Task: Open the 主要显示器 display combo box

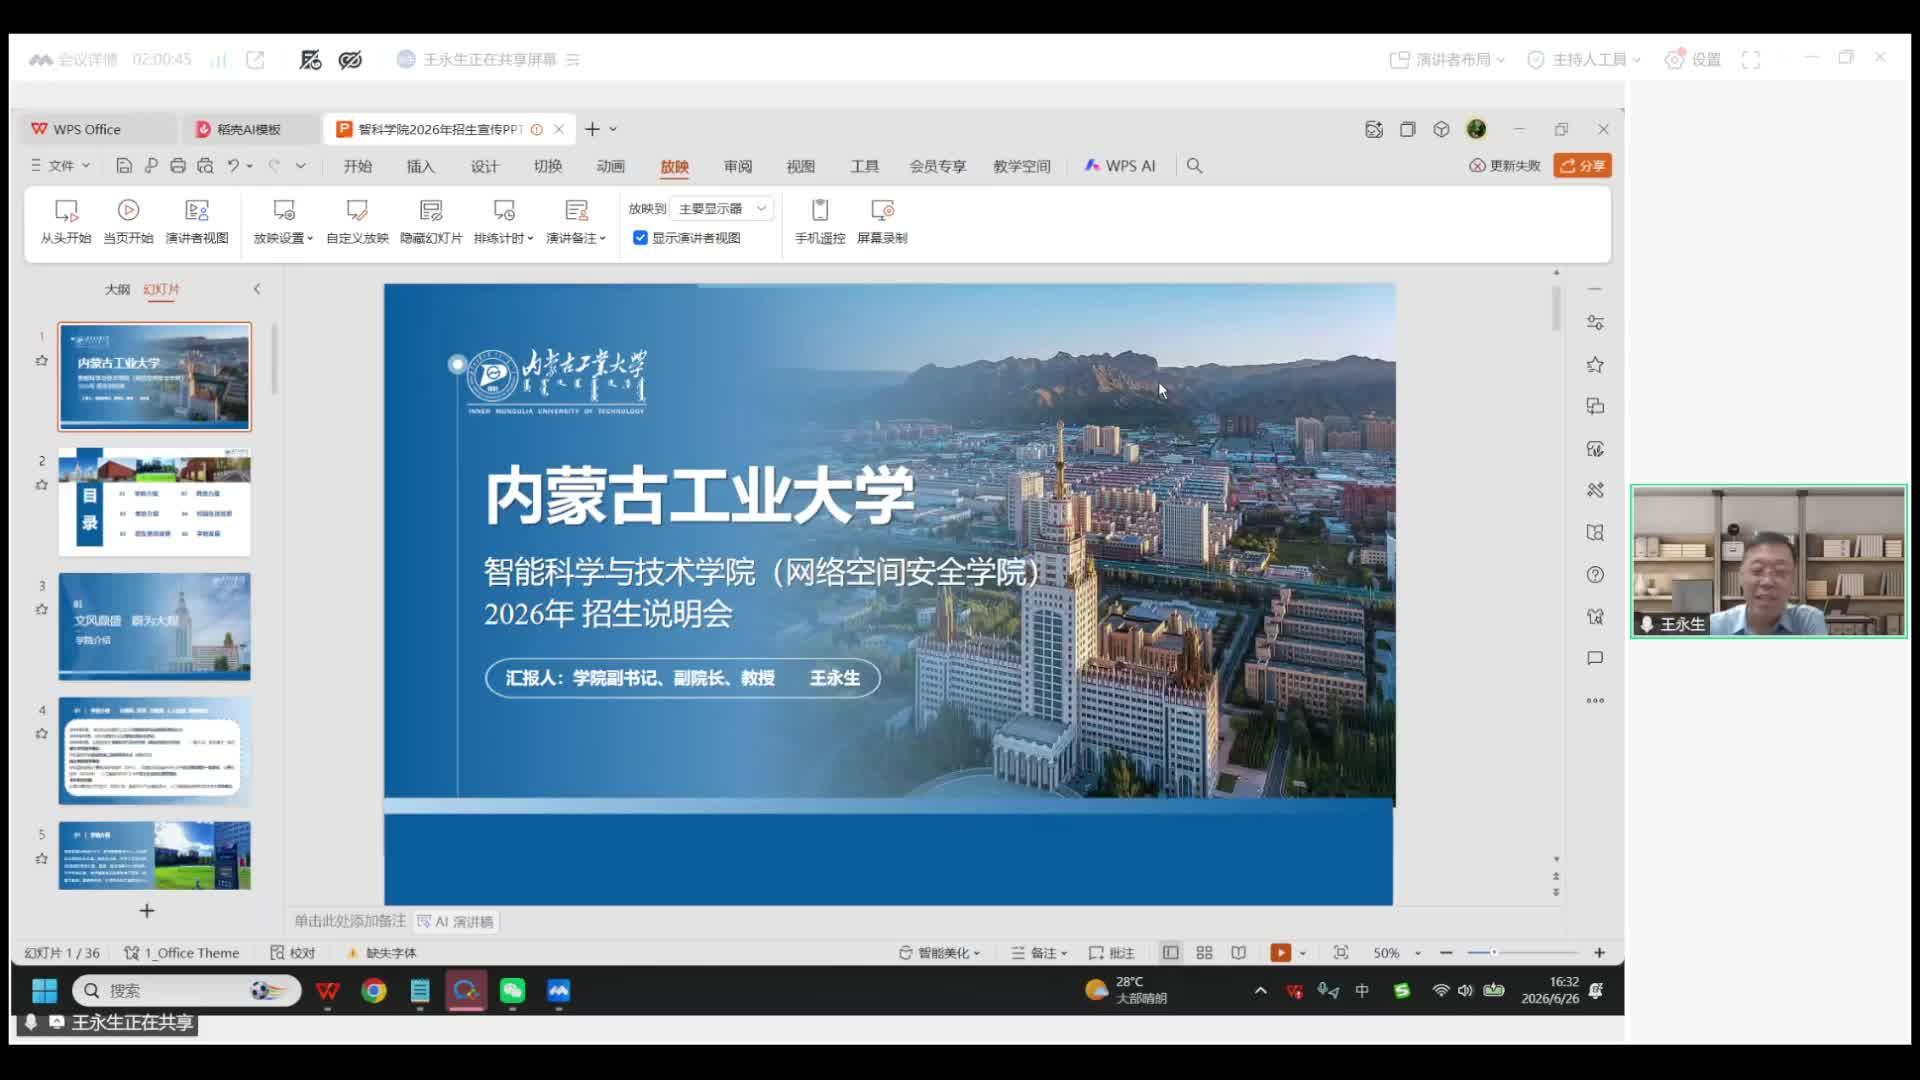Action: point(723,208)
